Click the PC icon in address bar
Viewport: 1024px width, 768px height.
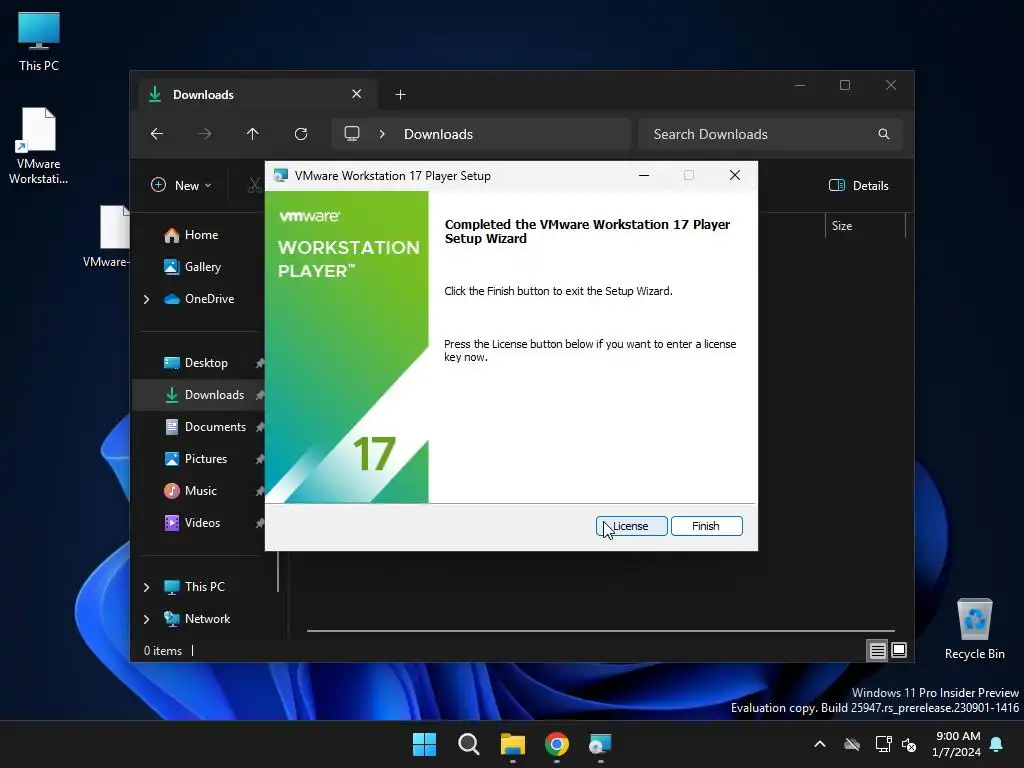tap(352, 134)
